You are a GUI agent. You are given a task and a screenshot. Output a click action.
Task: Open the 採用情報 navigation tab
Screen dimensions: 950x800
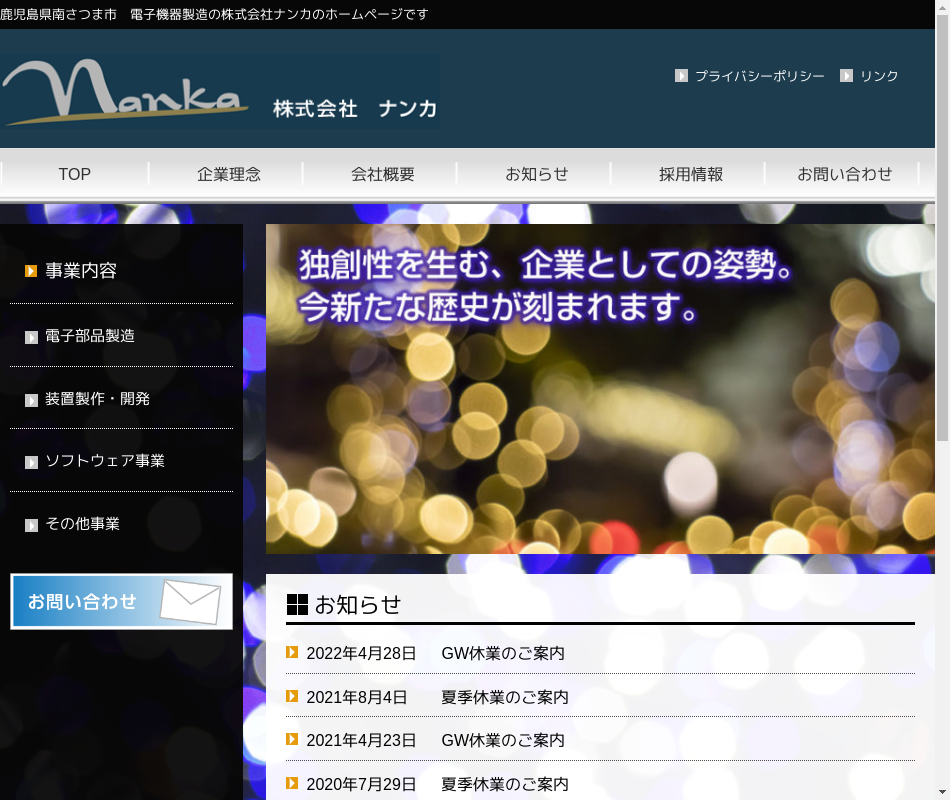pos(691,174)
